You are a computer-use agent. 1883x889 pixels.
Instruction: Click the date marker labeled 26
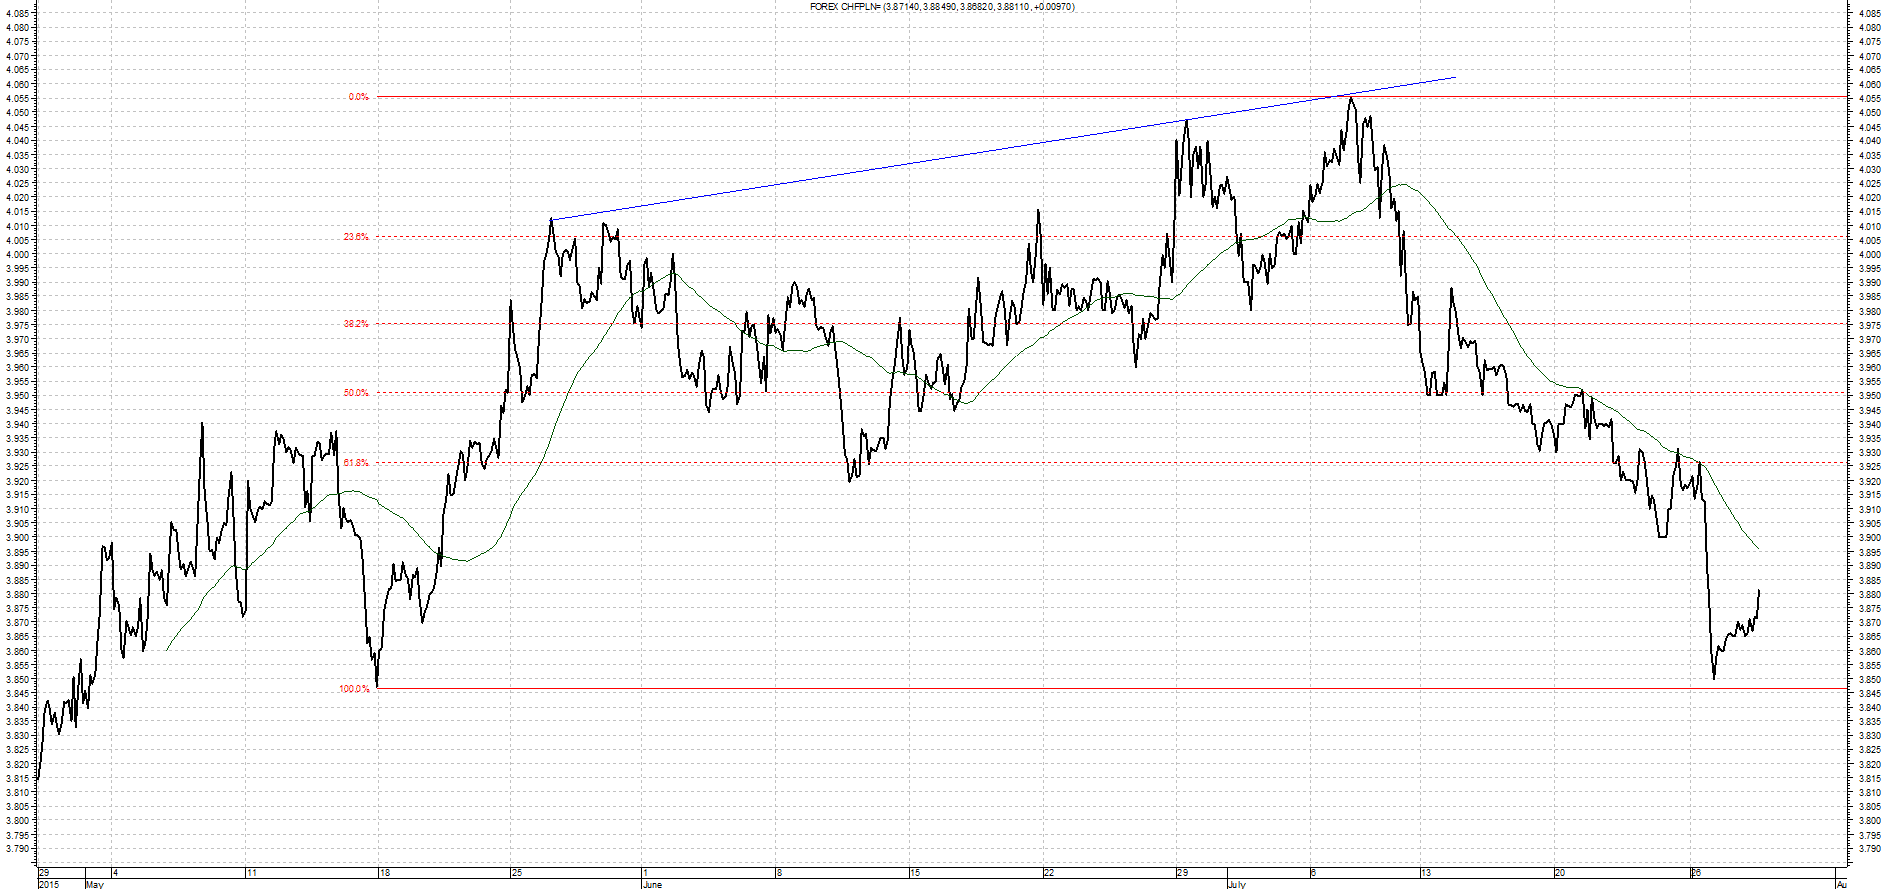coord(1696,873)
